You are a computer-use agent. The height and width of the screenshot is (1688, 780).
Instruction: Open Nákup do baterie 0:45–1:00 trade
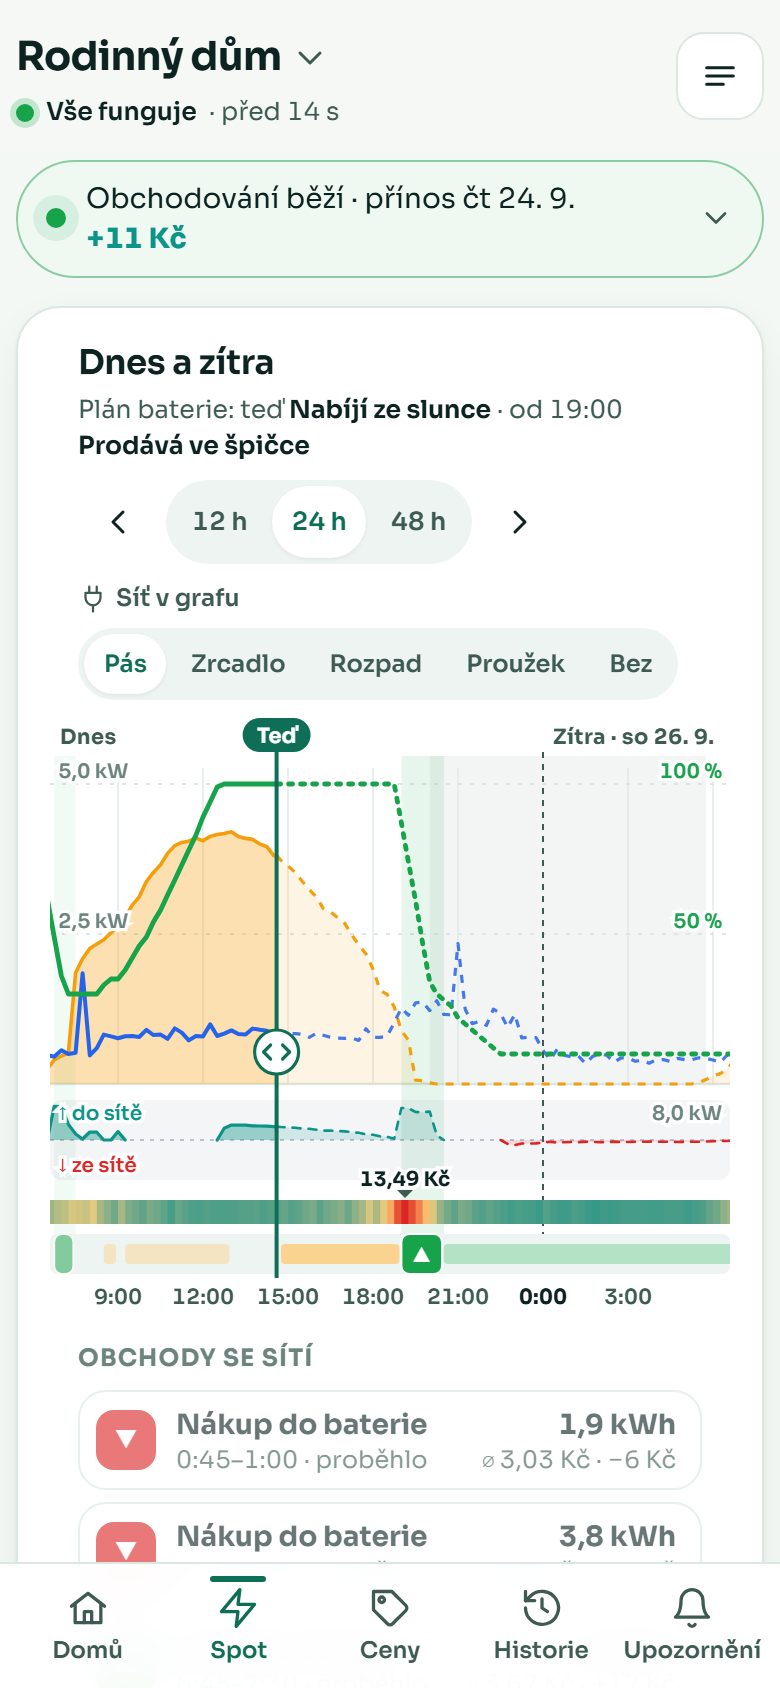390,1440
